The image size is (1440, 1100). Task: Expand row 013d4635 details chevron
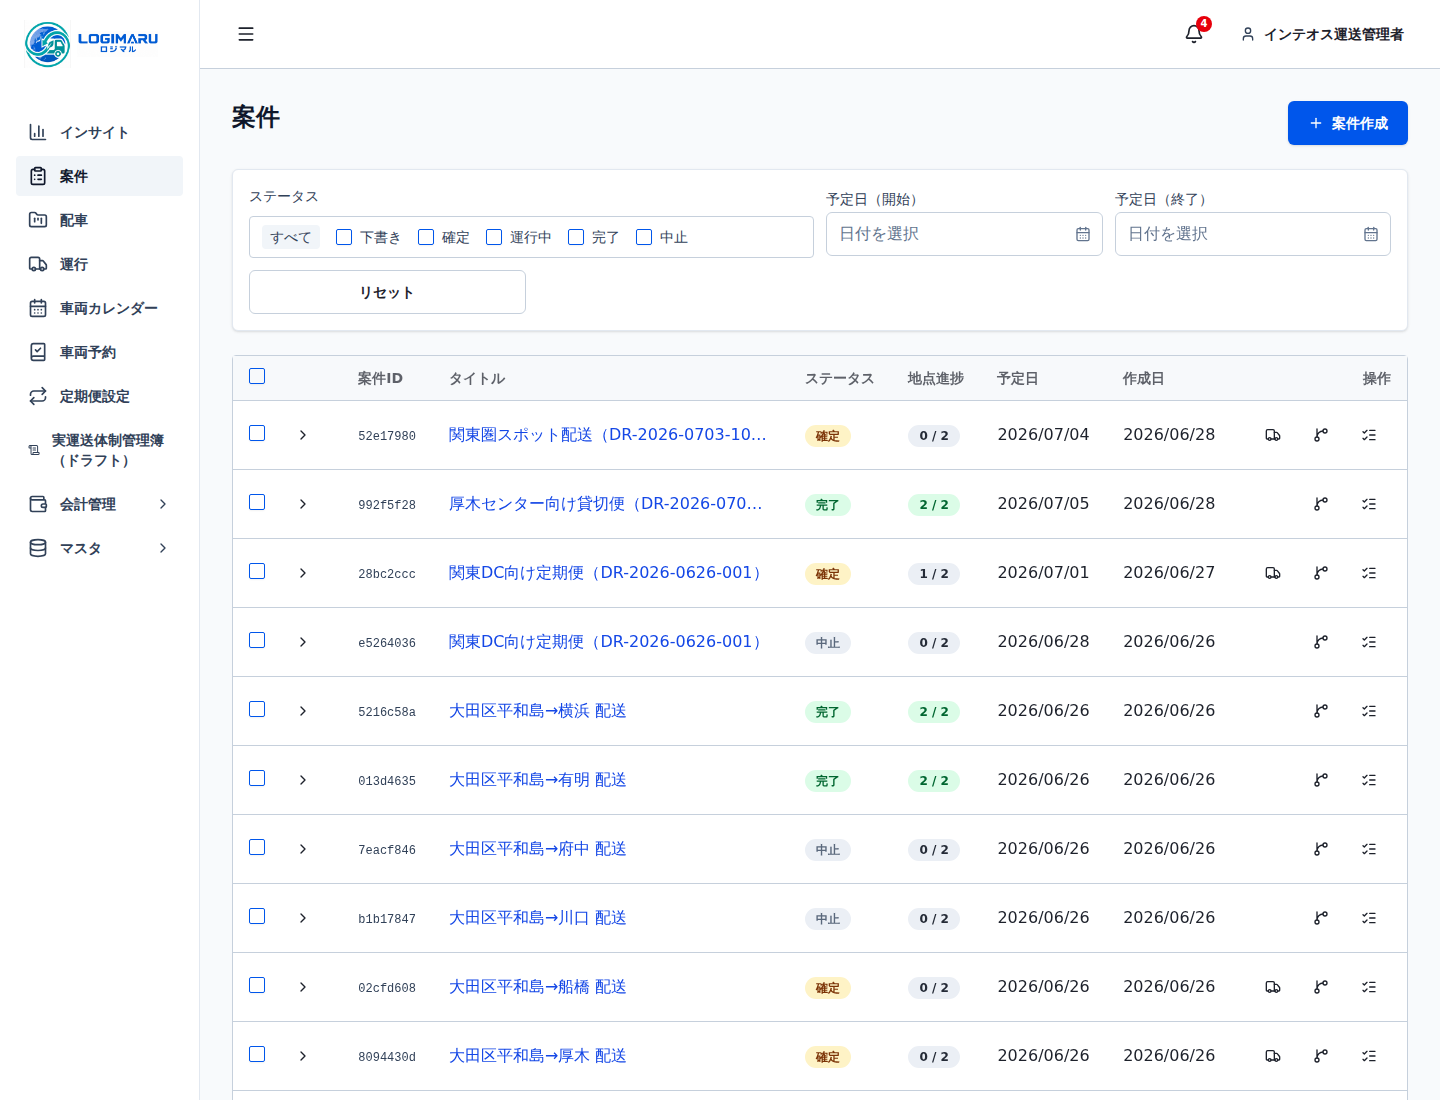303,780
